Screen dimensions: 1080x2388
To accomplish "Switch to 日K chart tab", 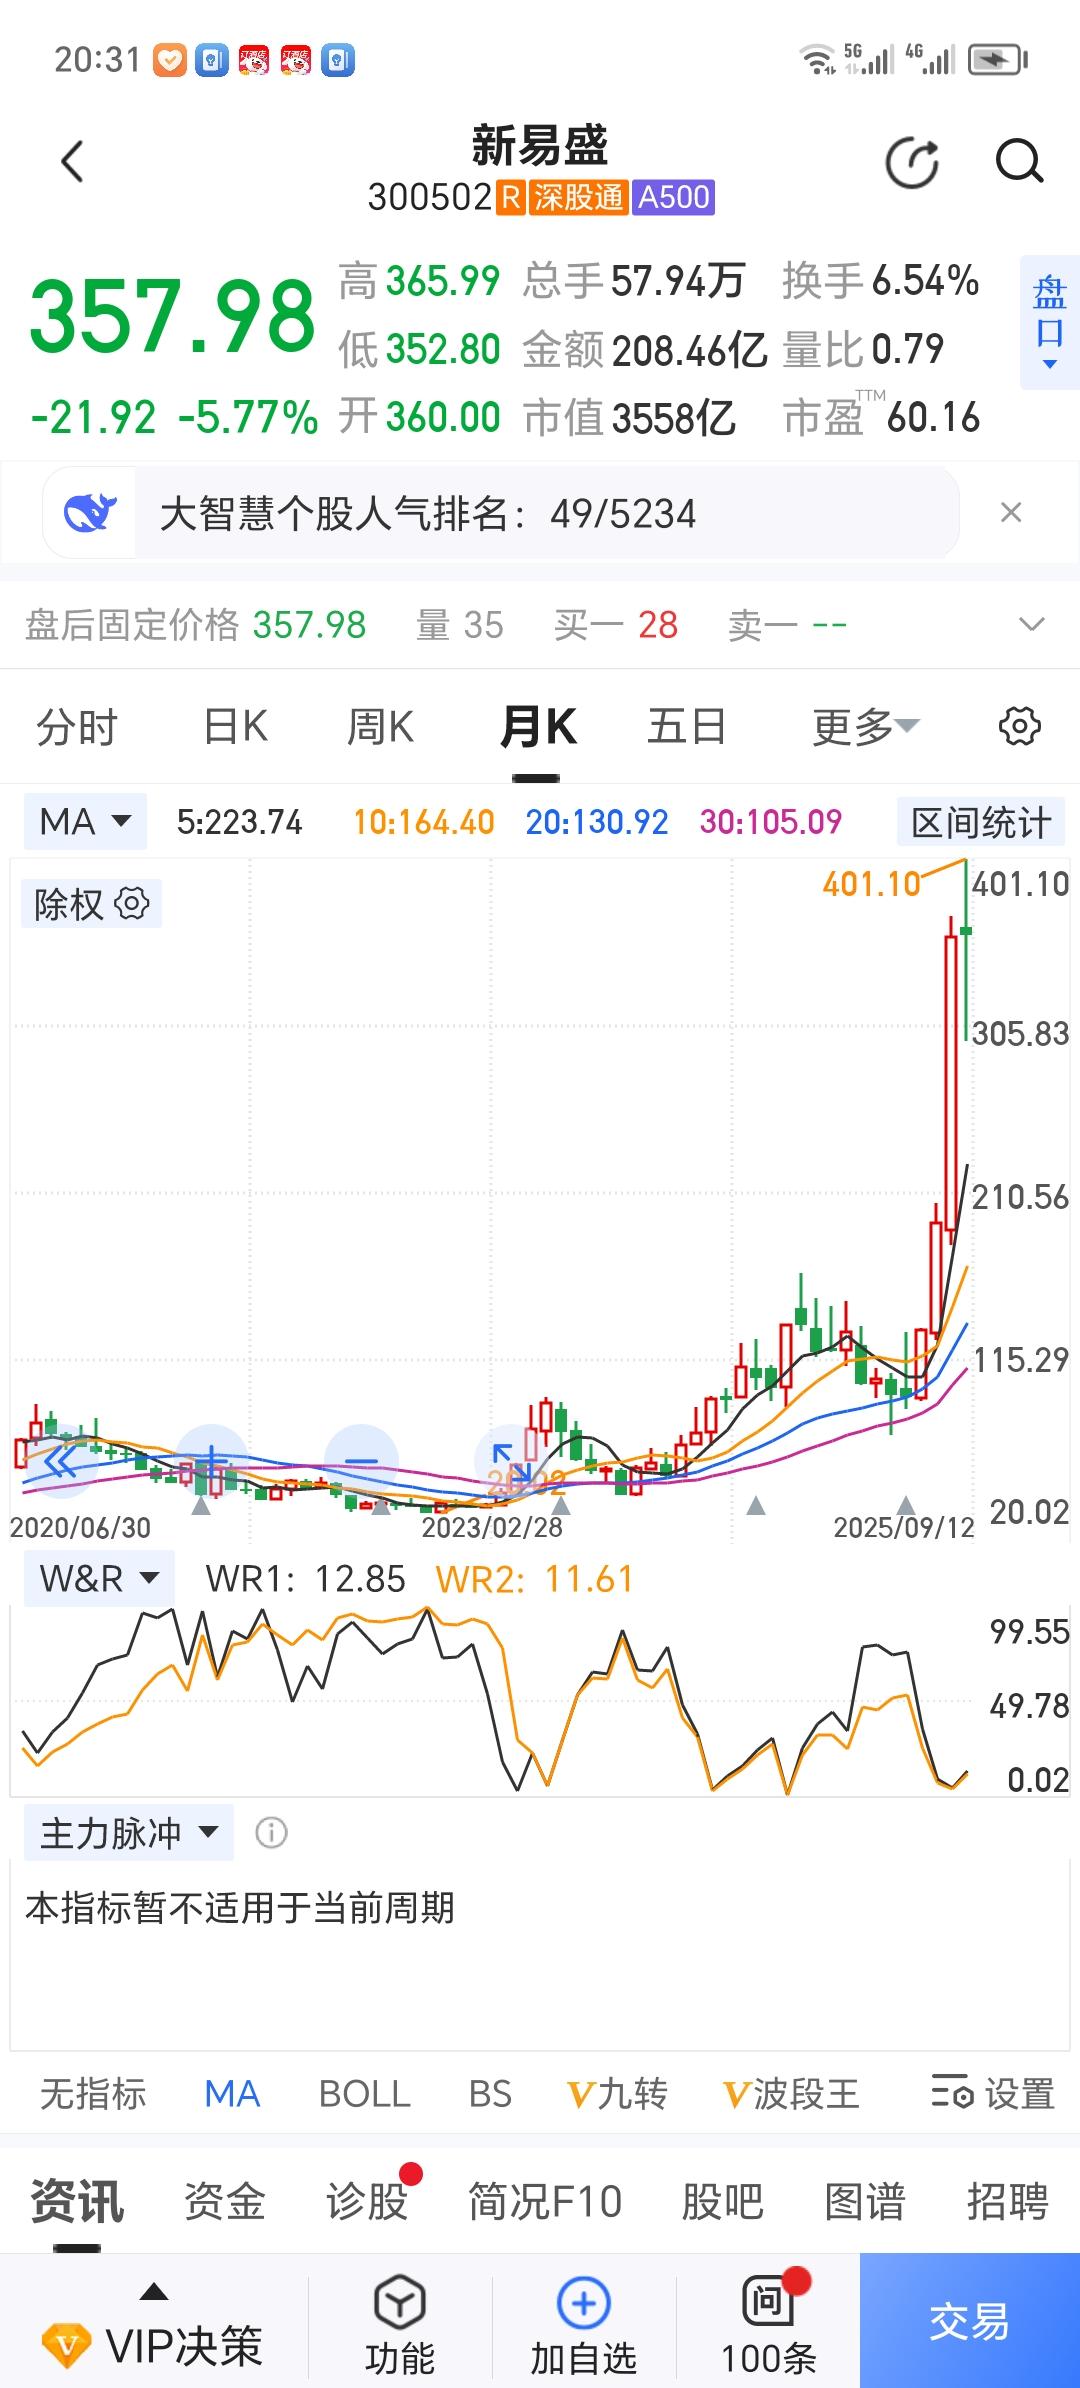I will 236,726.
